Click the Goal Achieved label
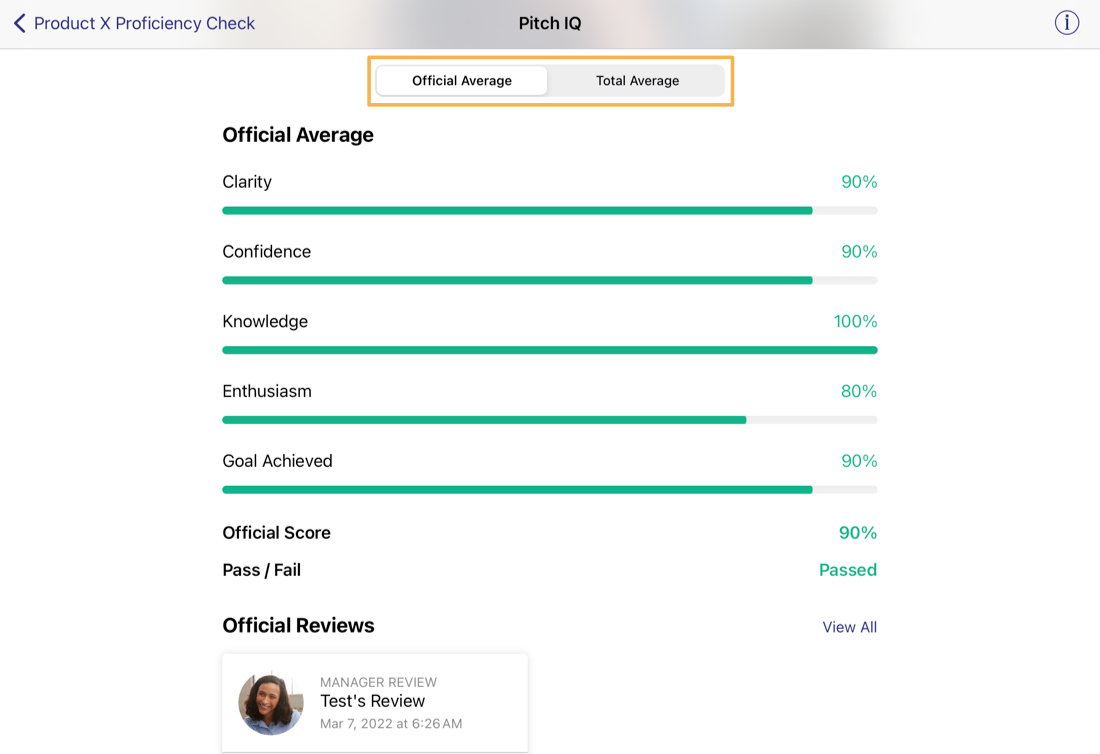Viewport: 1100px width, 754px height. pyautogui.click(x=277, y=461)
